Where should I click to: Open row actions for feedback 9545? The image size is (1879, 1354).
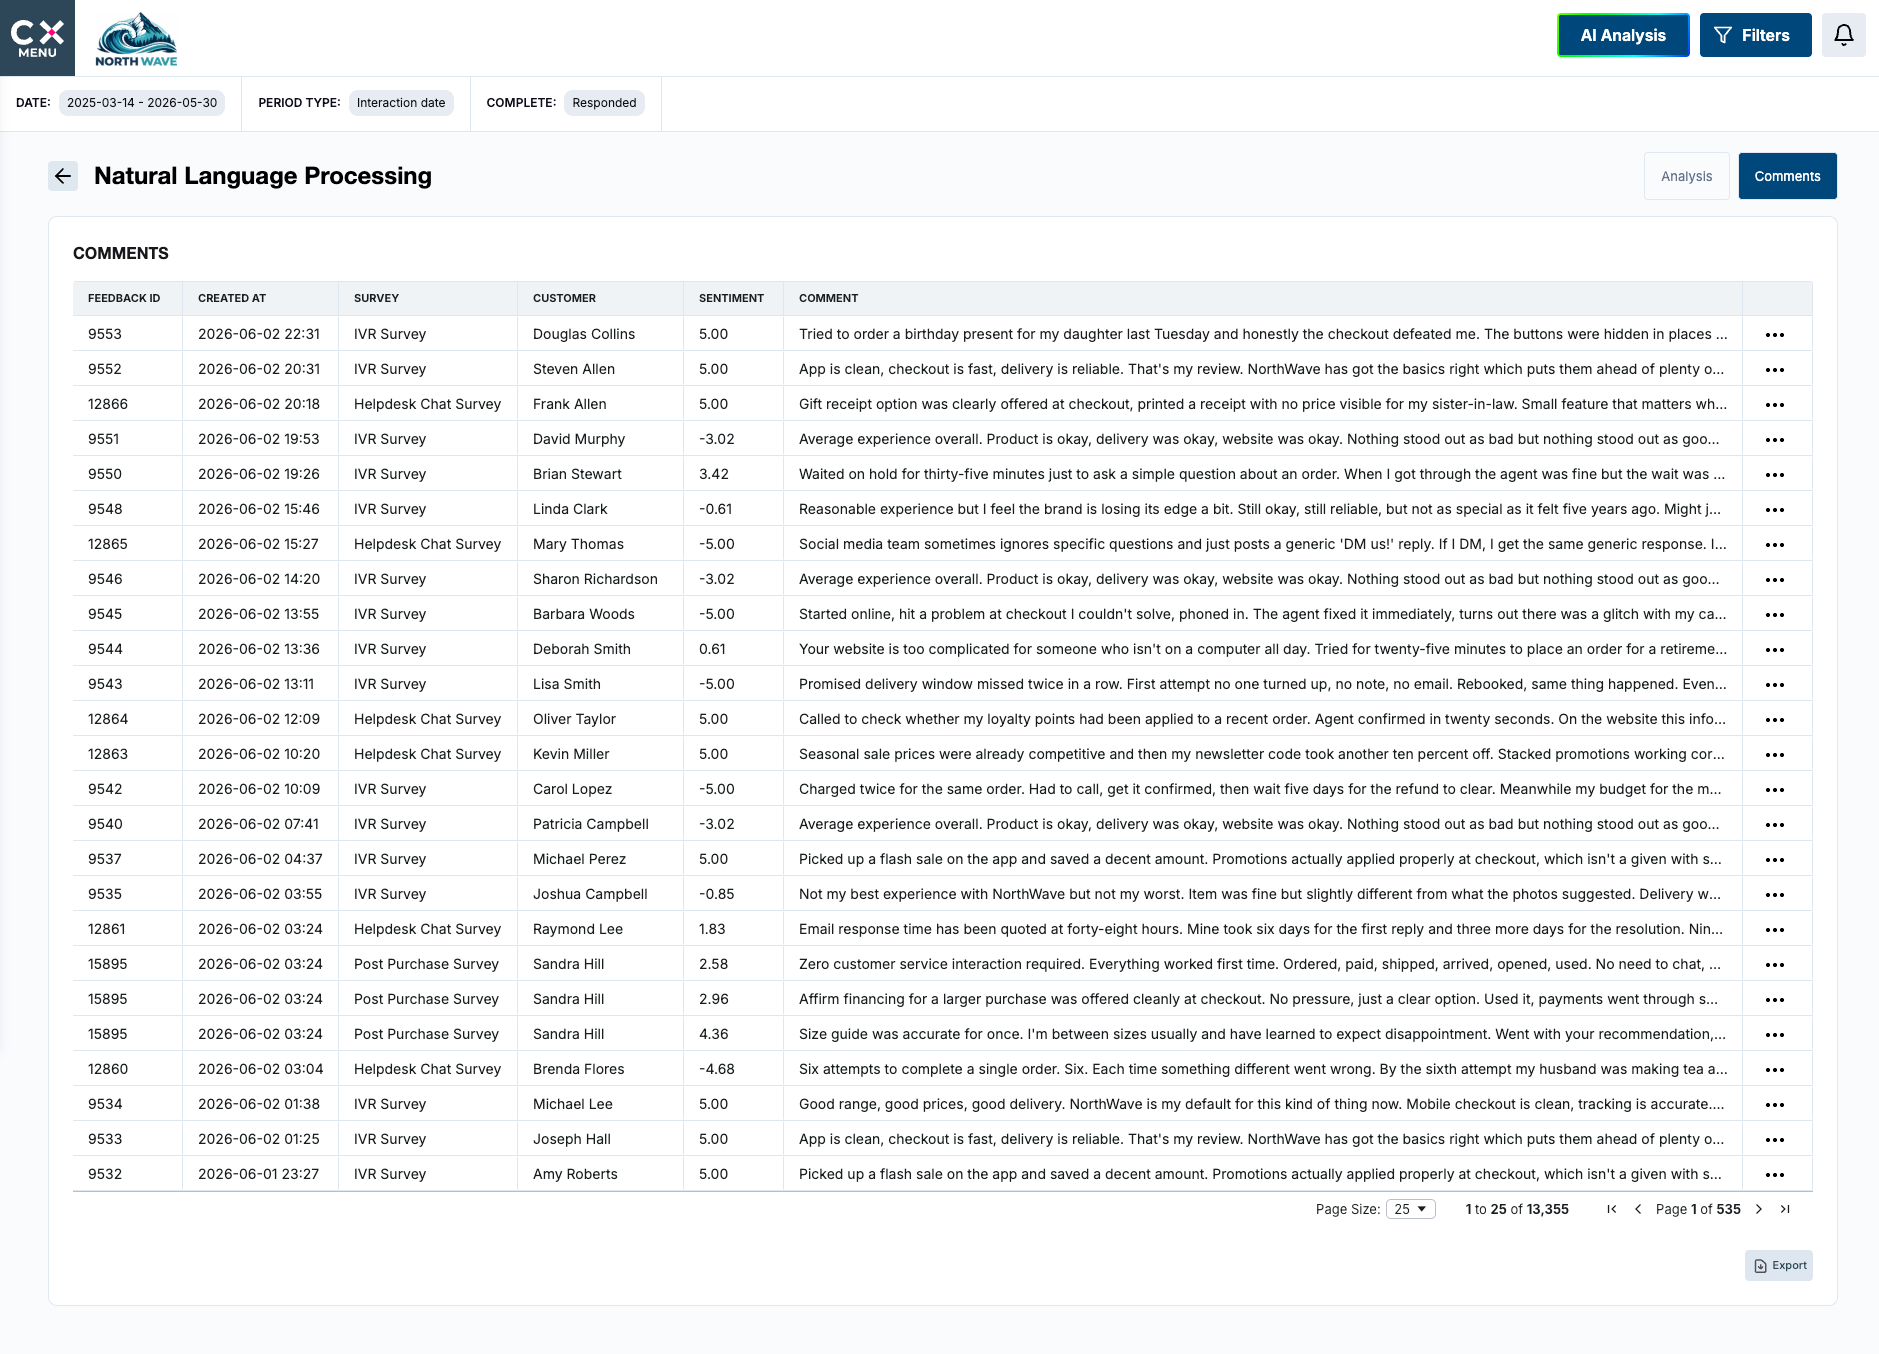pos(1775,615)
